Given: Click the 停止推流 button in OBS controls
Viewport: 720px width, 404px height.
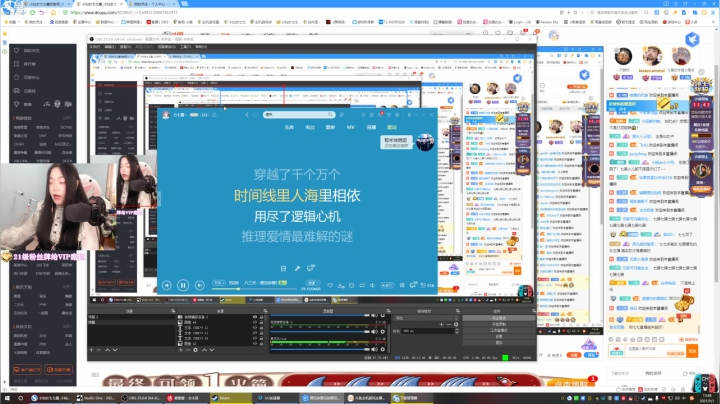Looking at the screenshot, I should (499, 318).
